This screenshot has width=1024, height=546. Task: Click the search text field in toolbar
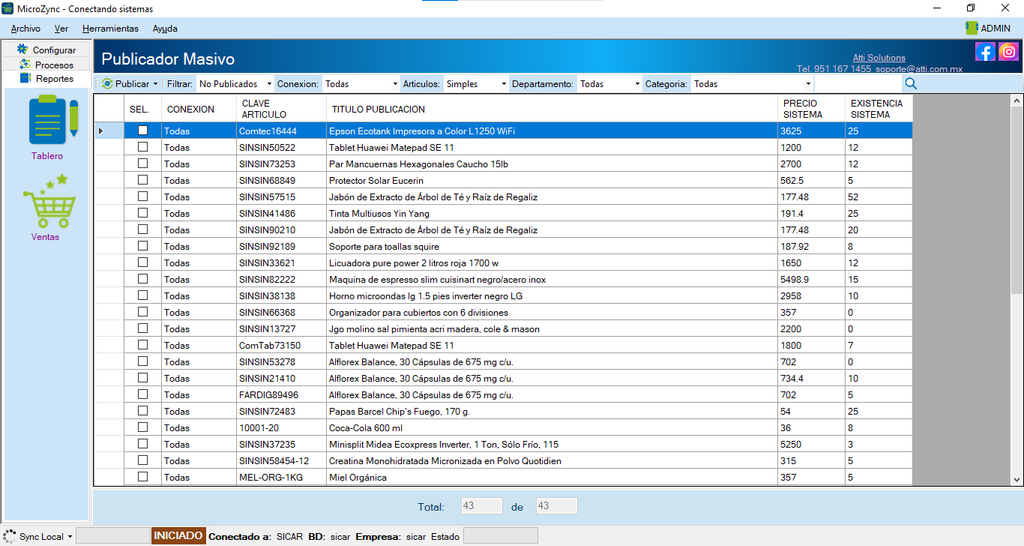pyautogui.click(x=859, y=84)
